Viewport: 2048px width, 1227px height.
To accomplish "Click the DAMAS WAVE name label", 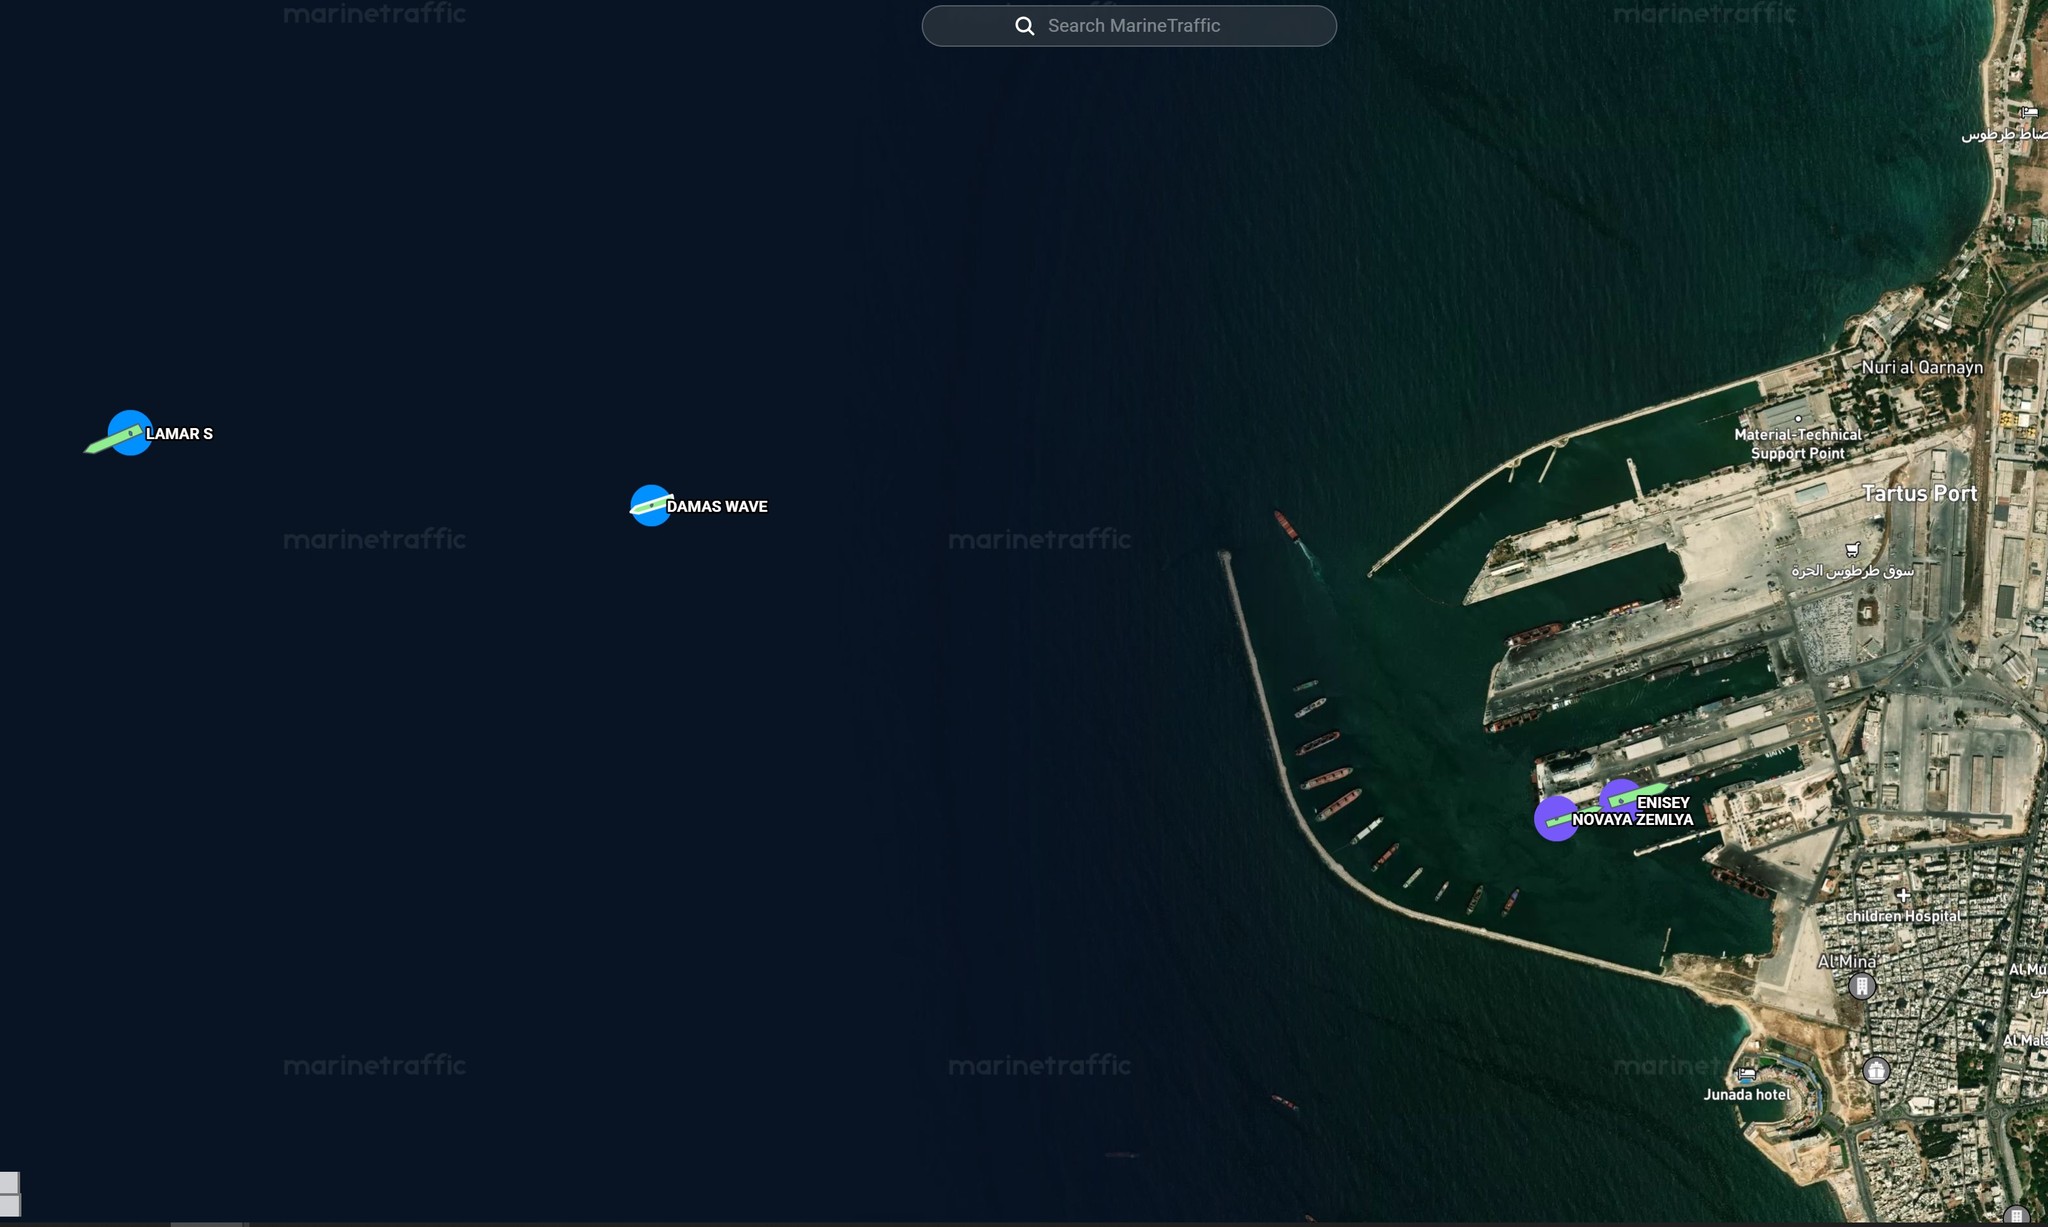I will (717, 507).
